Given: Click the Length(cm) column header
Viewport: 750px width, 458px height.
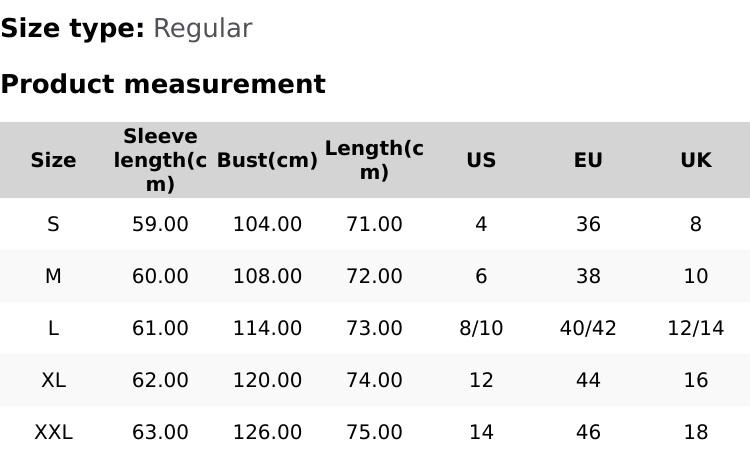Looking at the screenshot, I should [374, 160].
